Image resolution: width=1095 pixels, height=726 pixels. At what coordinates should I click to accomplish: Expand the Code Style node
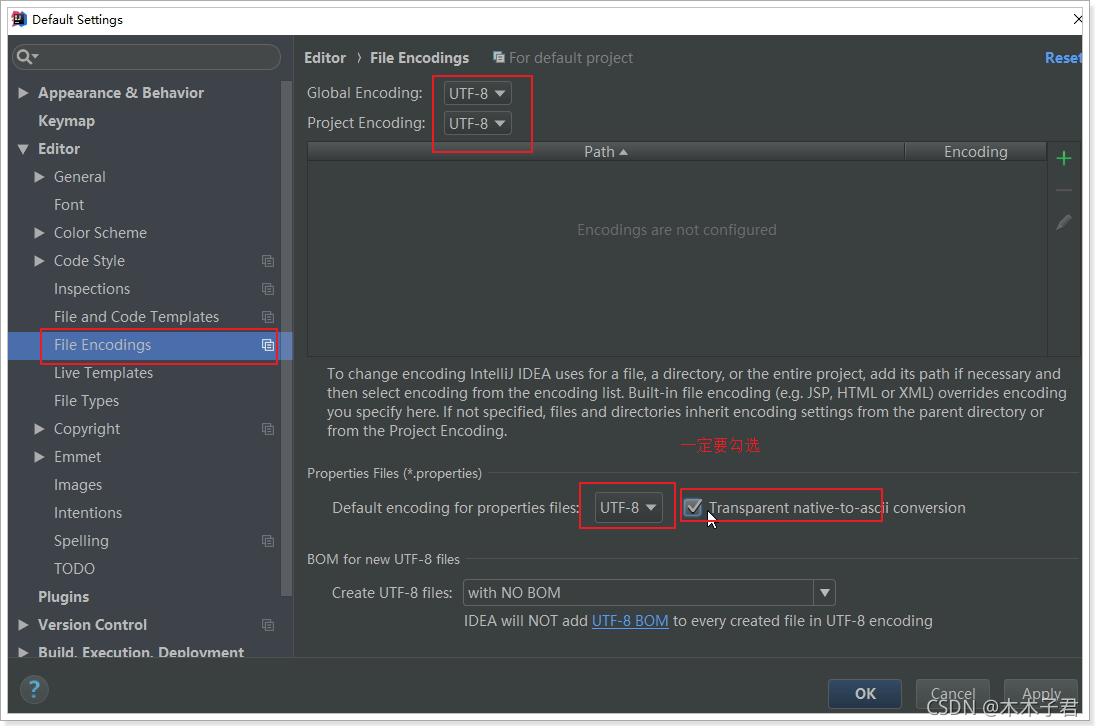40,260
